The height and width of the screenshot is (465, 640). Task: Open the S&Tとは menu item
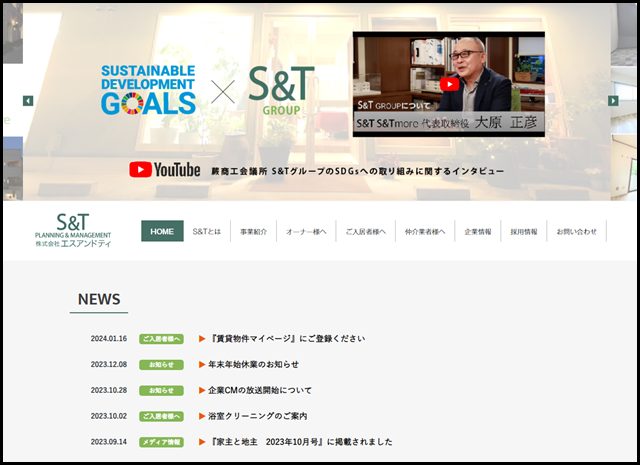coord(207,231)
